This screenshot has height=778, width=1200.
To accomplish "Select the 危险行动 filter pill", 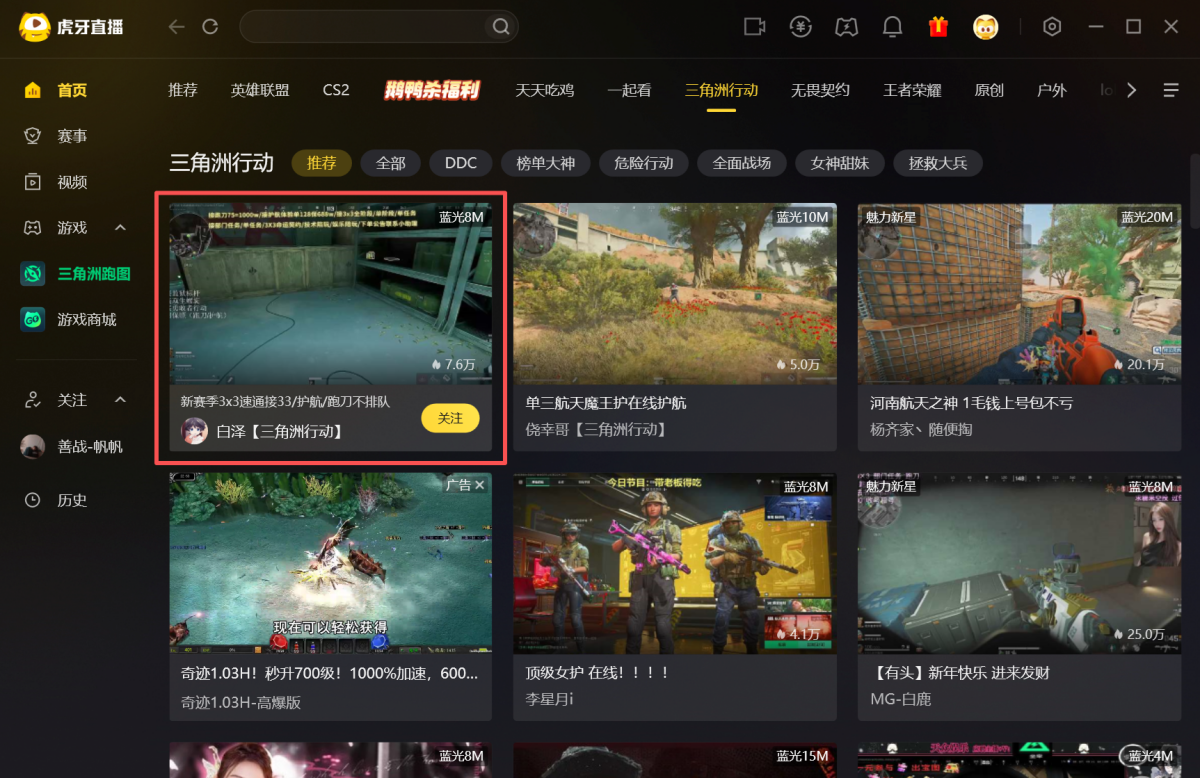I will 643,163.
